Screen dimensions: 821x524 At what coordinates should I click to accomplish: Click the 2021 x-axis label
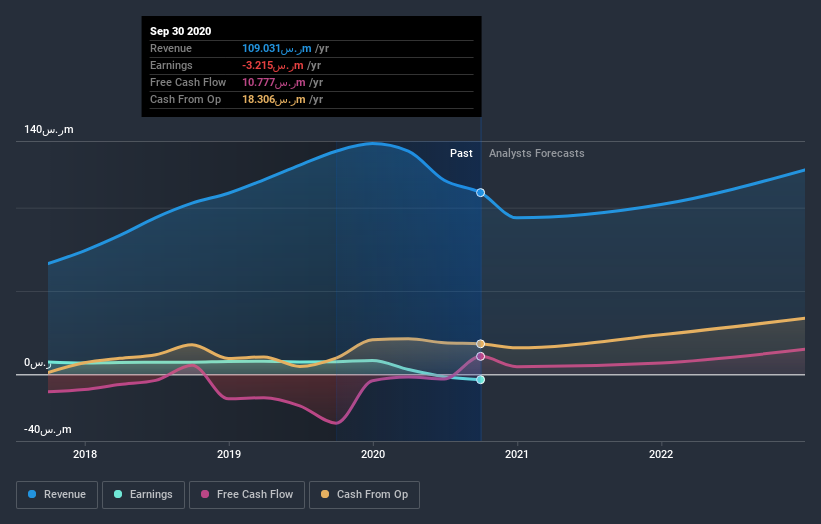[517, 454]
